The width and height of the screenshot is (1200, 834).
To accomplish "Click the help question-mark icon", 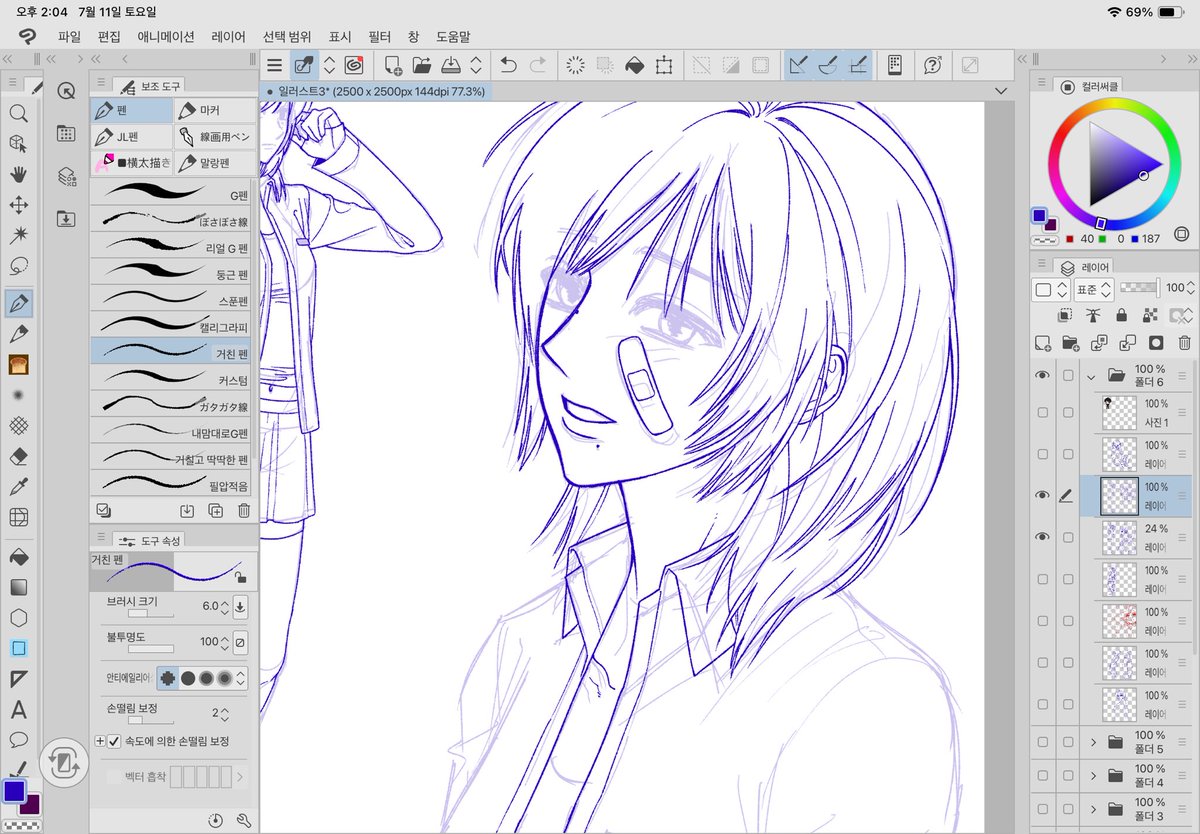I will [933, 65].
